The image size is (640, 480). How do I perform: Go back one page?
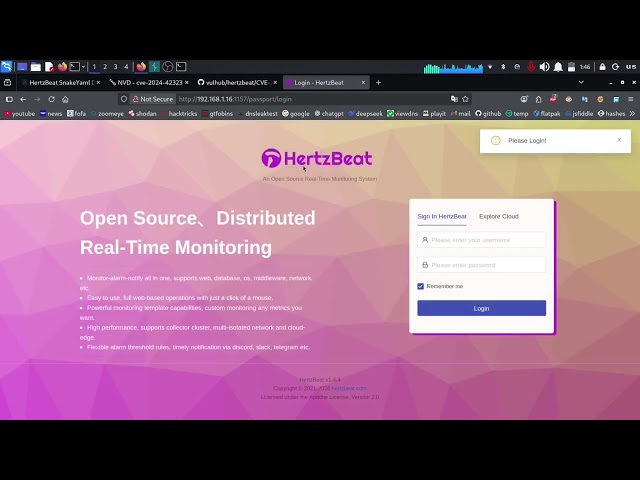coord(23,99)
